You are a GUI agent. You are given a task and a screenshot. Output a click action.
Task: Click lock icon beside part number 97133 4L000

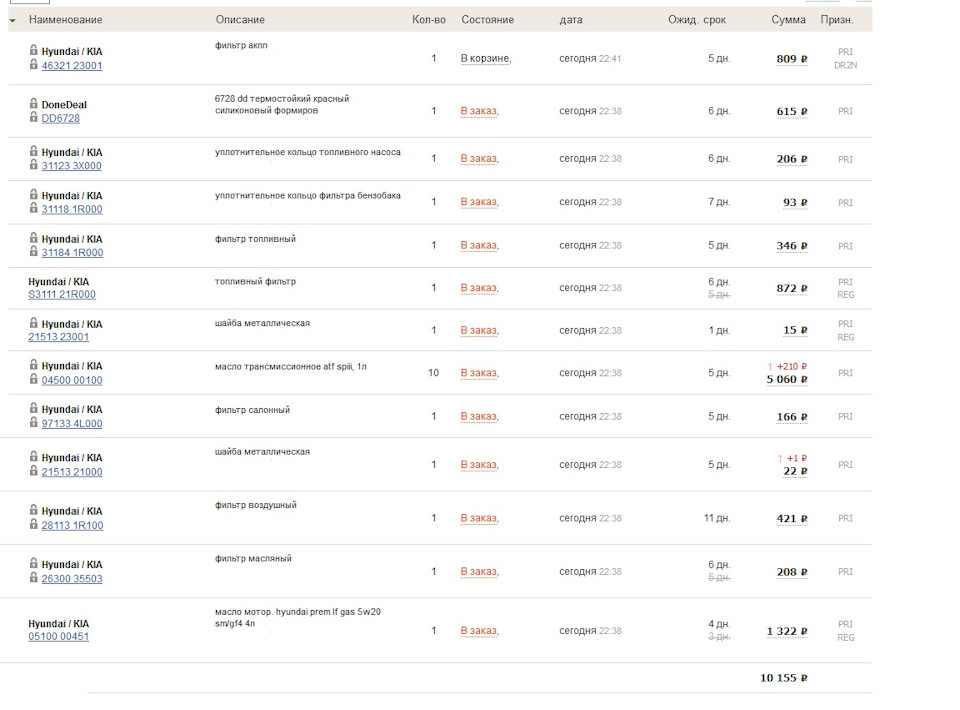click(x=34, y=422)
